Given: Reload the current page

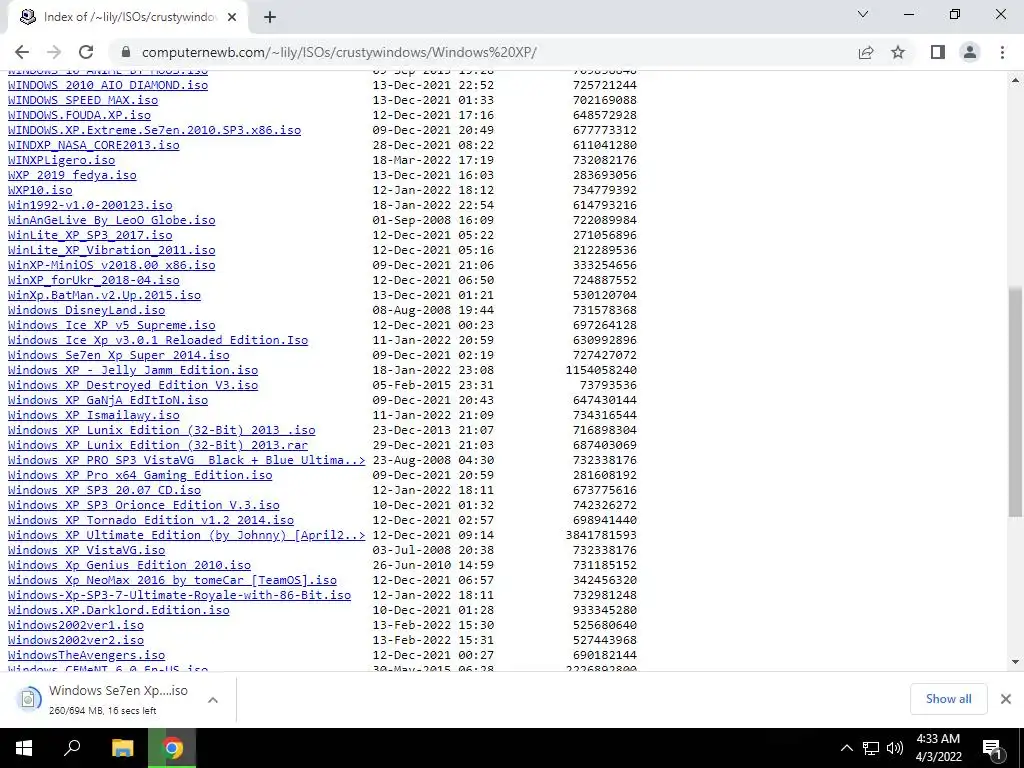Looking at the screenshot, I should pos(86,52).
